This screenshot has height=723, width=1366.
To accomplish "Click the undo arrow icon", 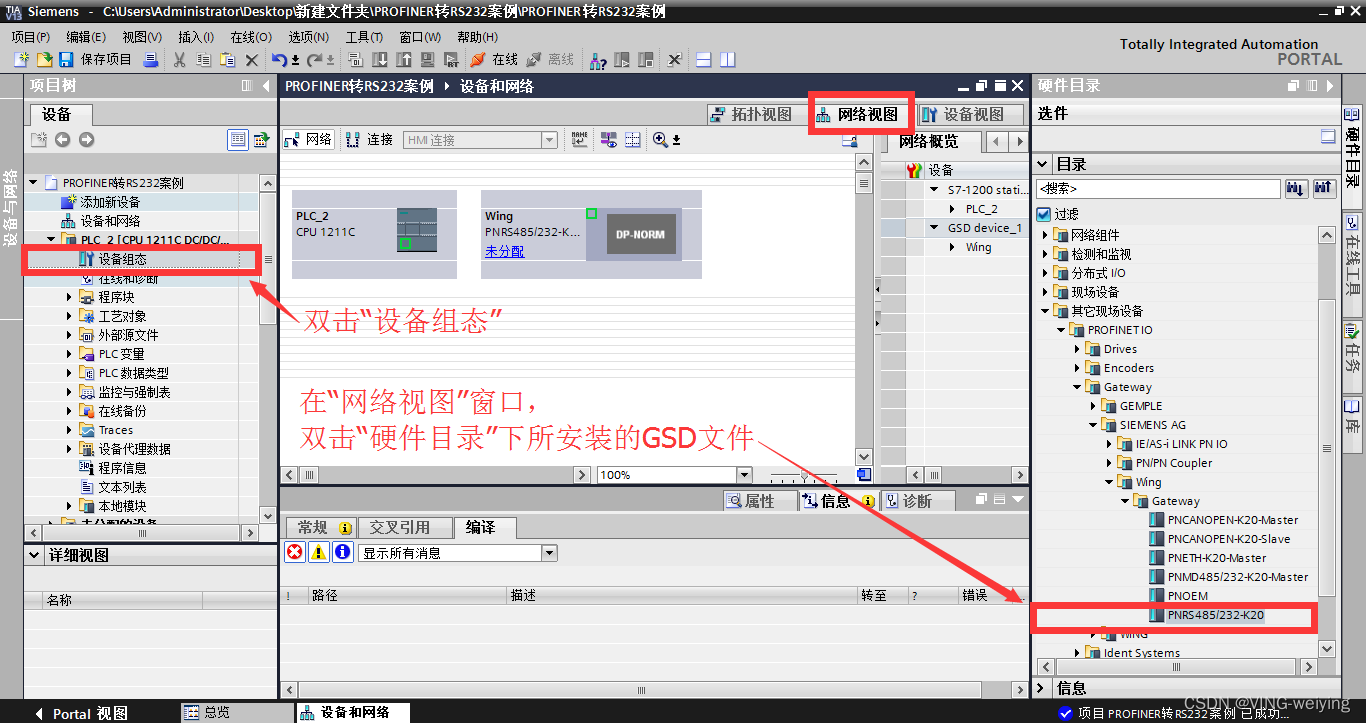I will 279,60.
